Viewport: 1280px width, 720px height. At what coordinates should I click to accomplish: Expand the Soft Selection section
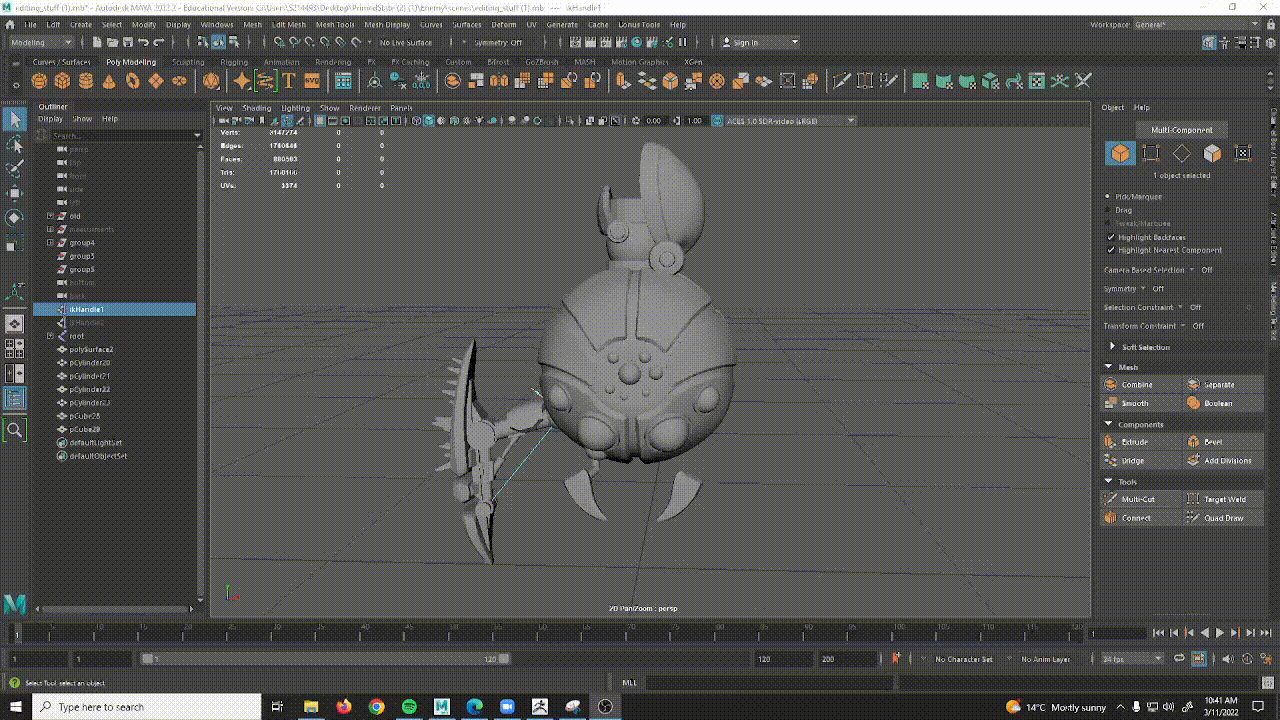[1112, 347]
